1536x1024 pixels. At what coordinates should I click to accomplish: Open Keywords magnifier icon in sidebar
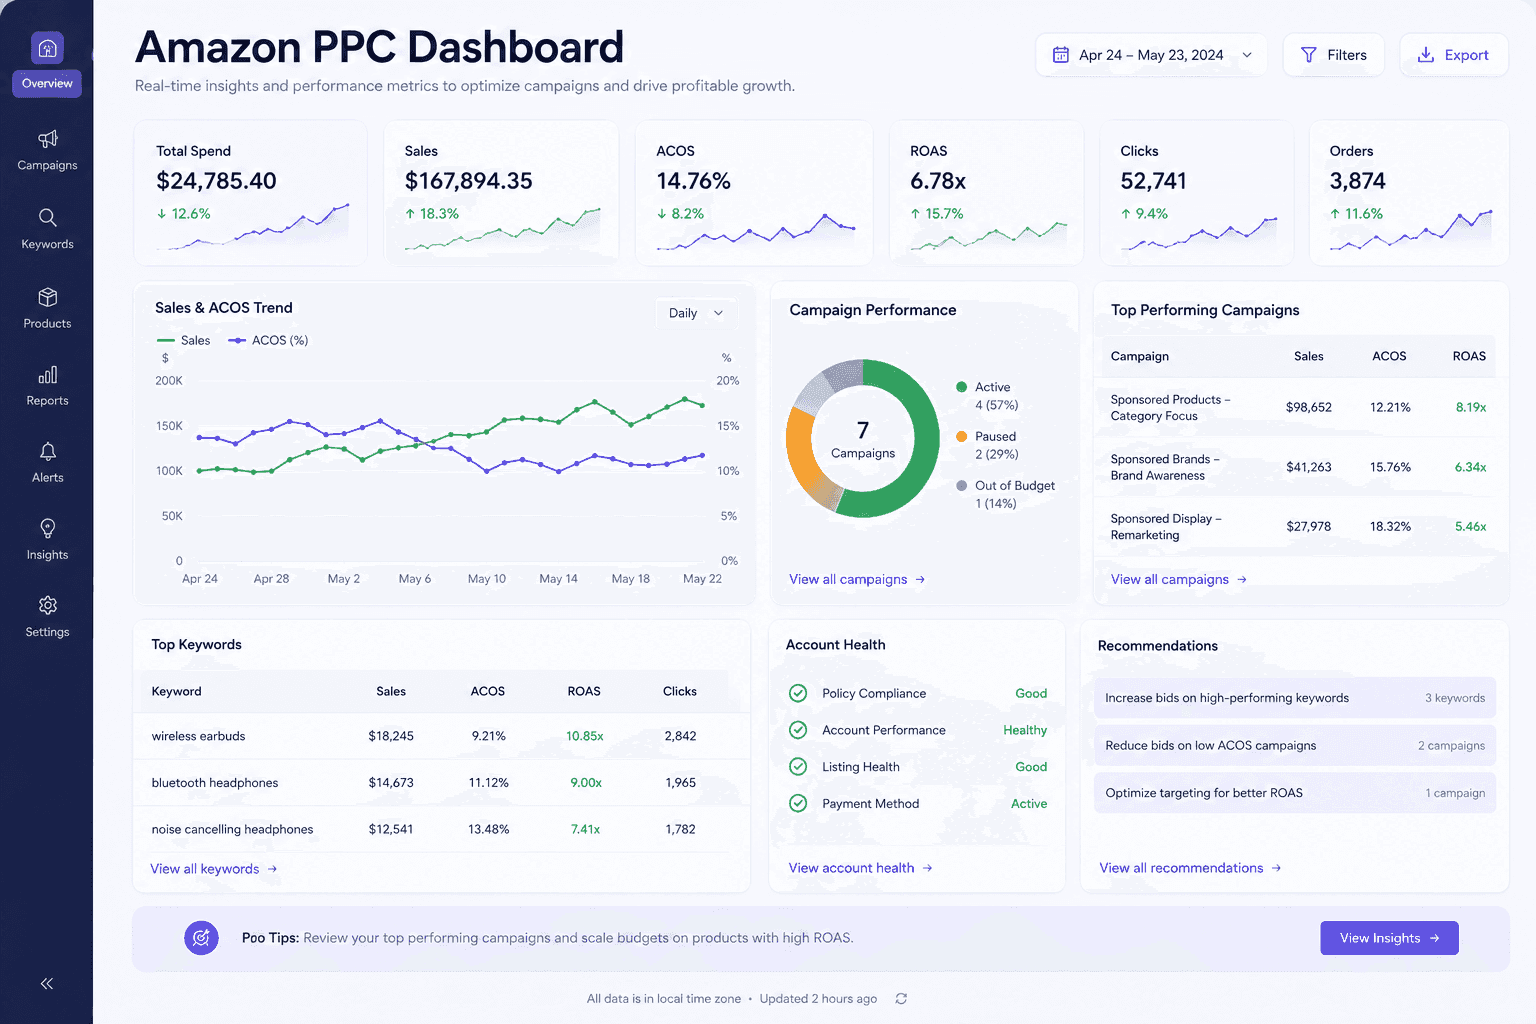(x=47, y=217)
